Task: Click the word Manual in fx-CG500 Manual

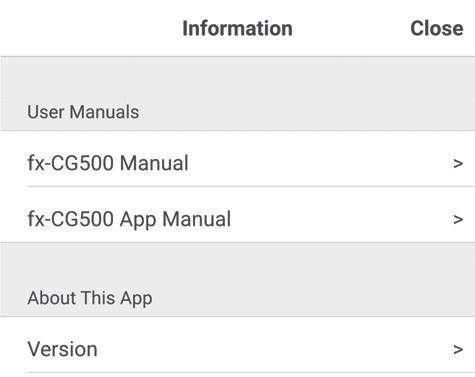Action: (154, 163)
